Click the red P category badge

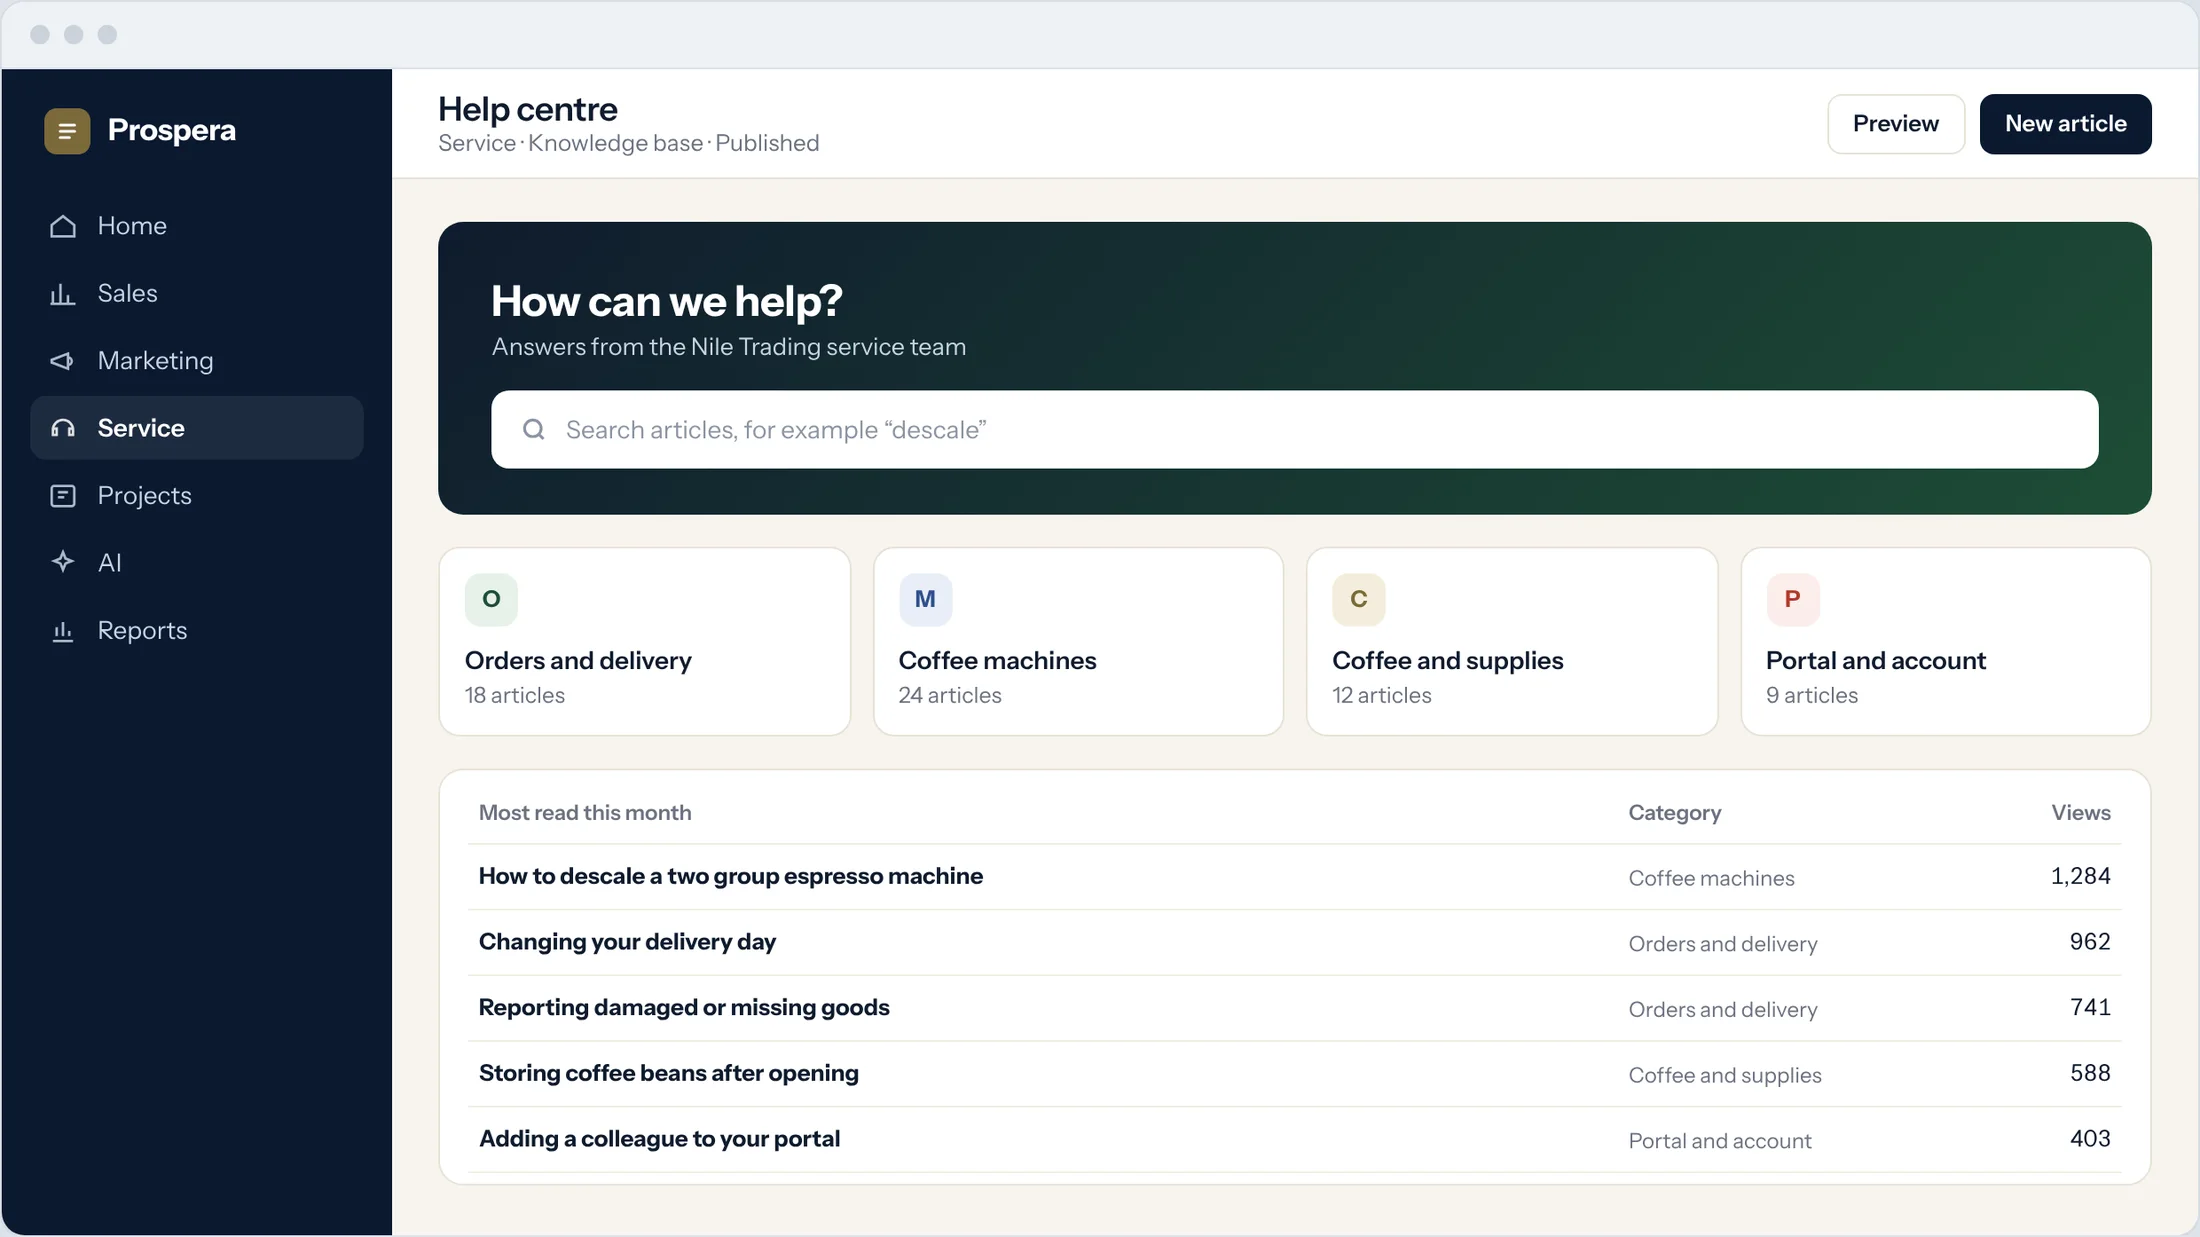(1793, 599)
